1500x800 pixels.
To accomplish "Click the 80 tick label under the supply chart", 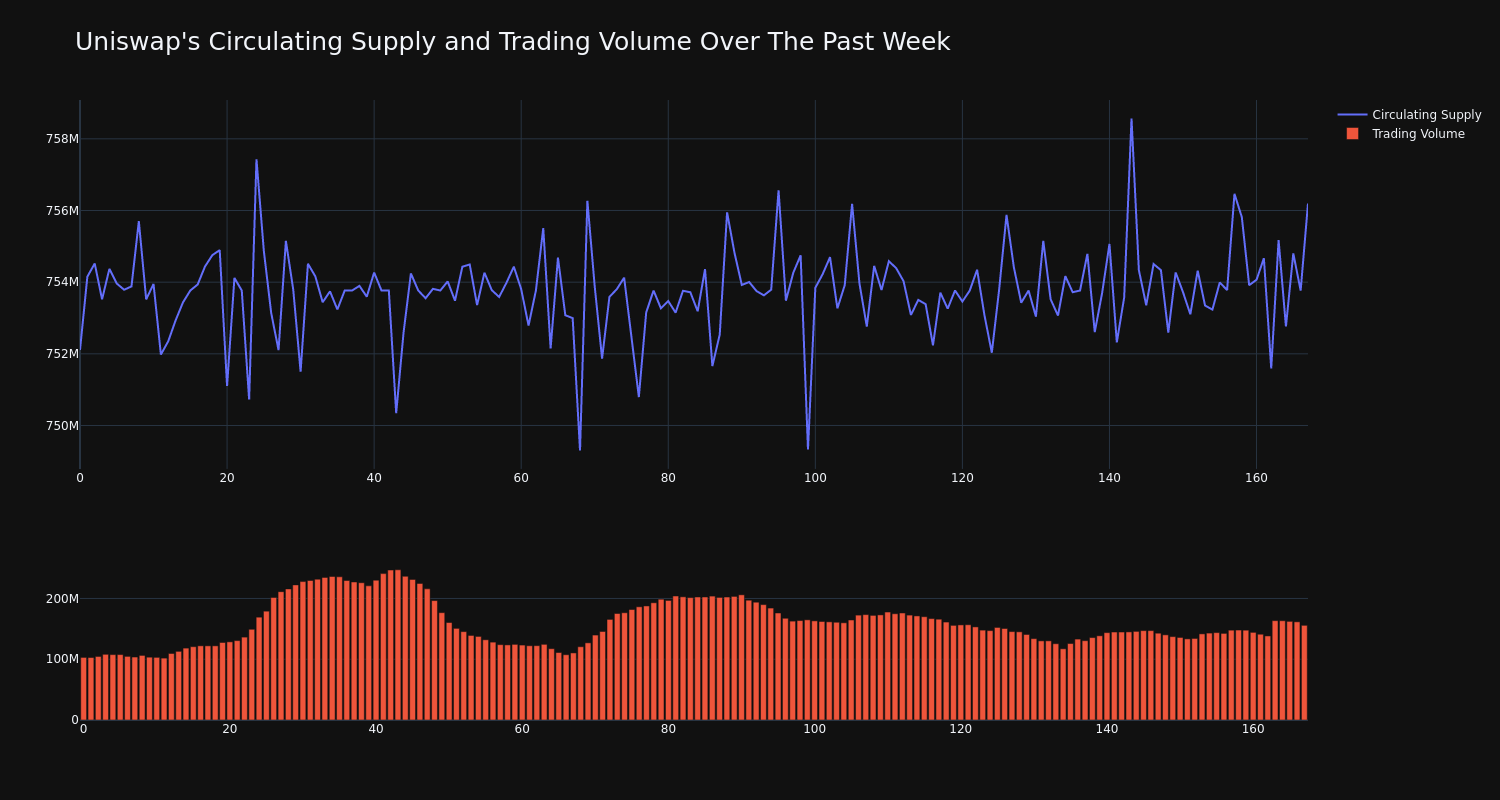I will pos(668,478).
